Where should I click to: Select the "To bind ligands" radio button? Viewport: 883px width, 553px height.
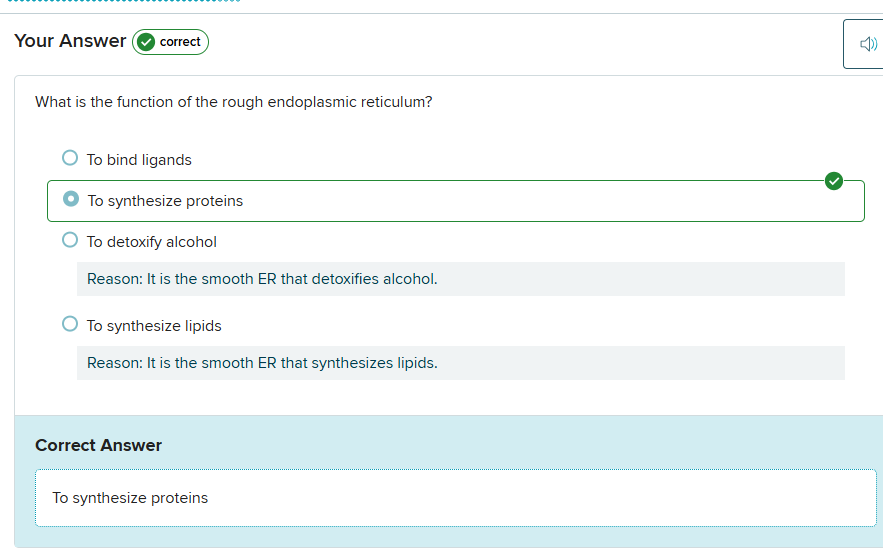tap(70, 158)
